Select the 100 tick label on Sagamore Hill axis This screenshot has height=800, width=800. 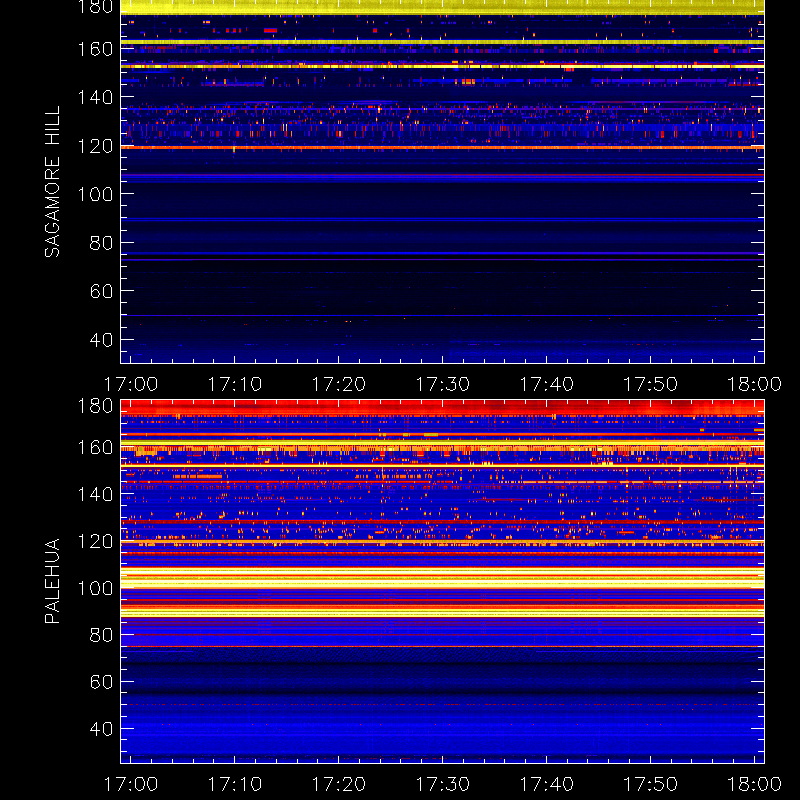(x=95, y=194)
